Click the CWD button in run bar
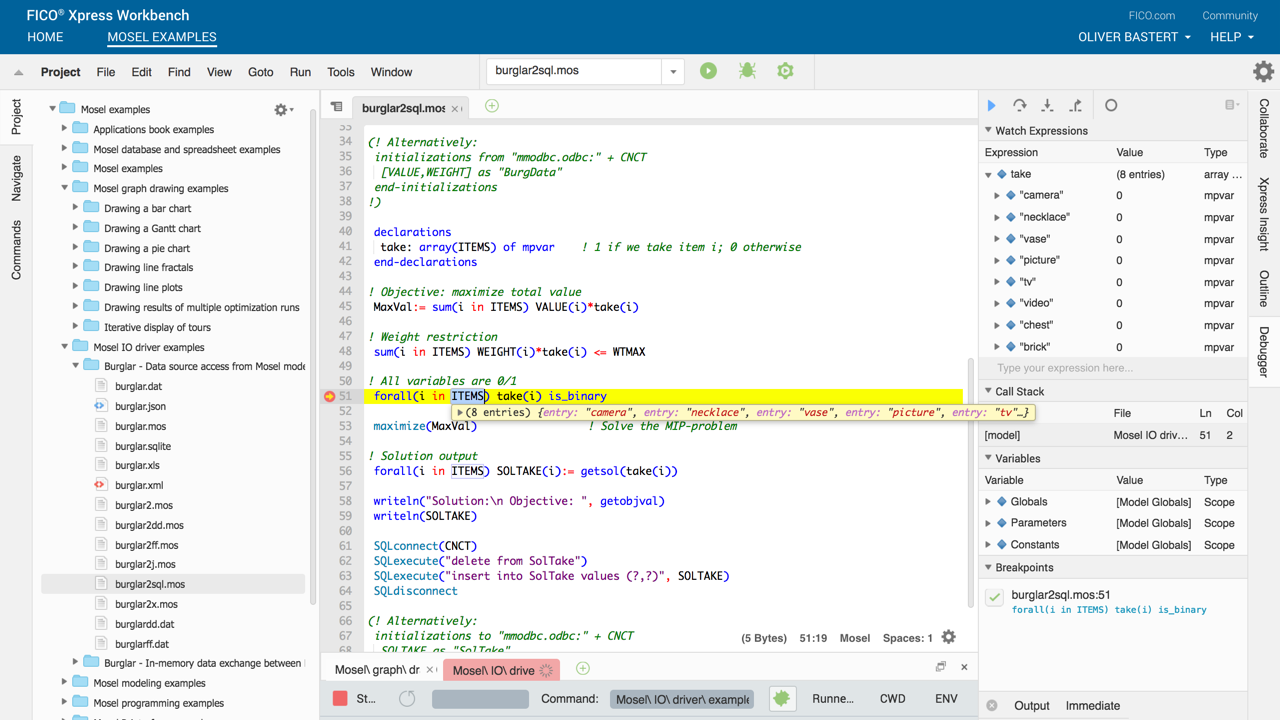 892,699
